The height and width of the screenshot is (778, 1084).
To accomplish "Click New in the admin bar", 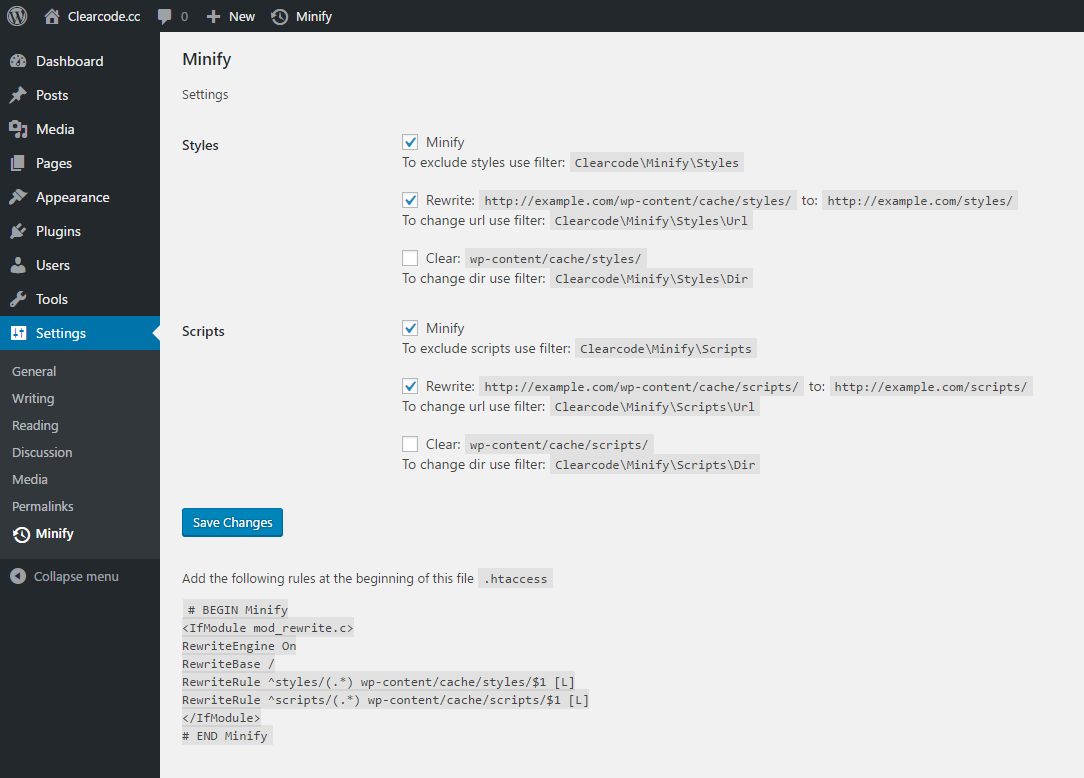I will 242,17.
